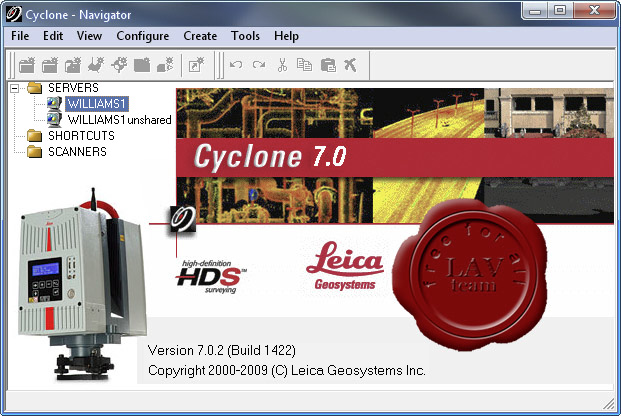Select the SHORTCUTS folder
The image size is (621, 416).
click(81, 135)
